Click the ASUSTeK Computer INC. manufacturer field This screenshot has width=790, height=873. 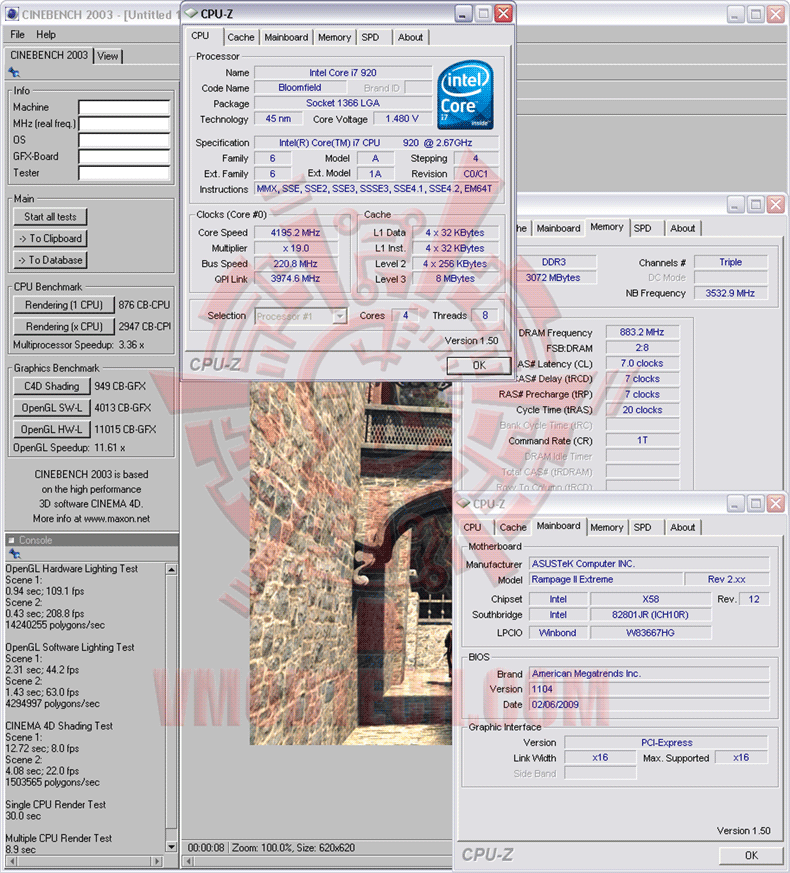[649, 563]
